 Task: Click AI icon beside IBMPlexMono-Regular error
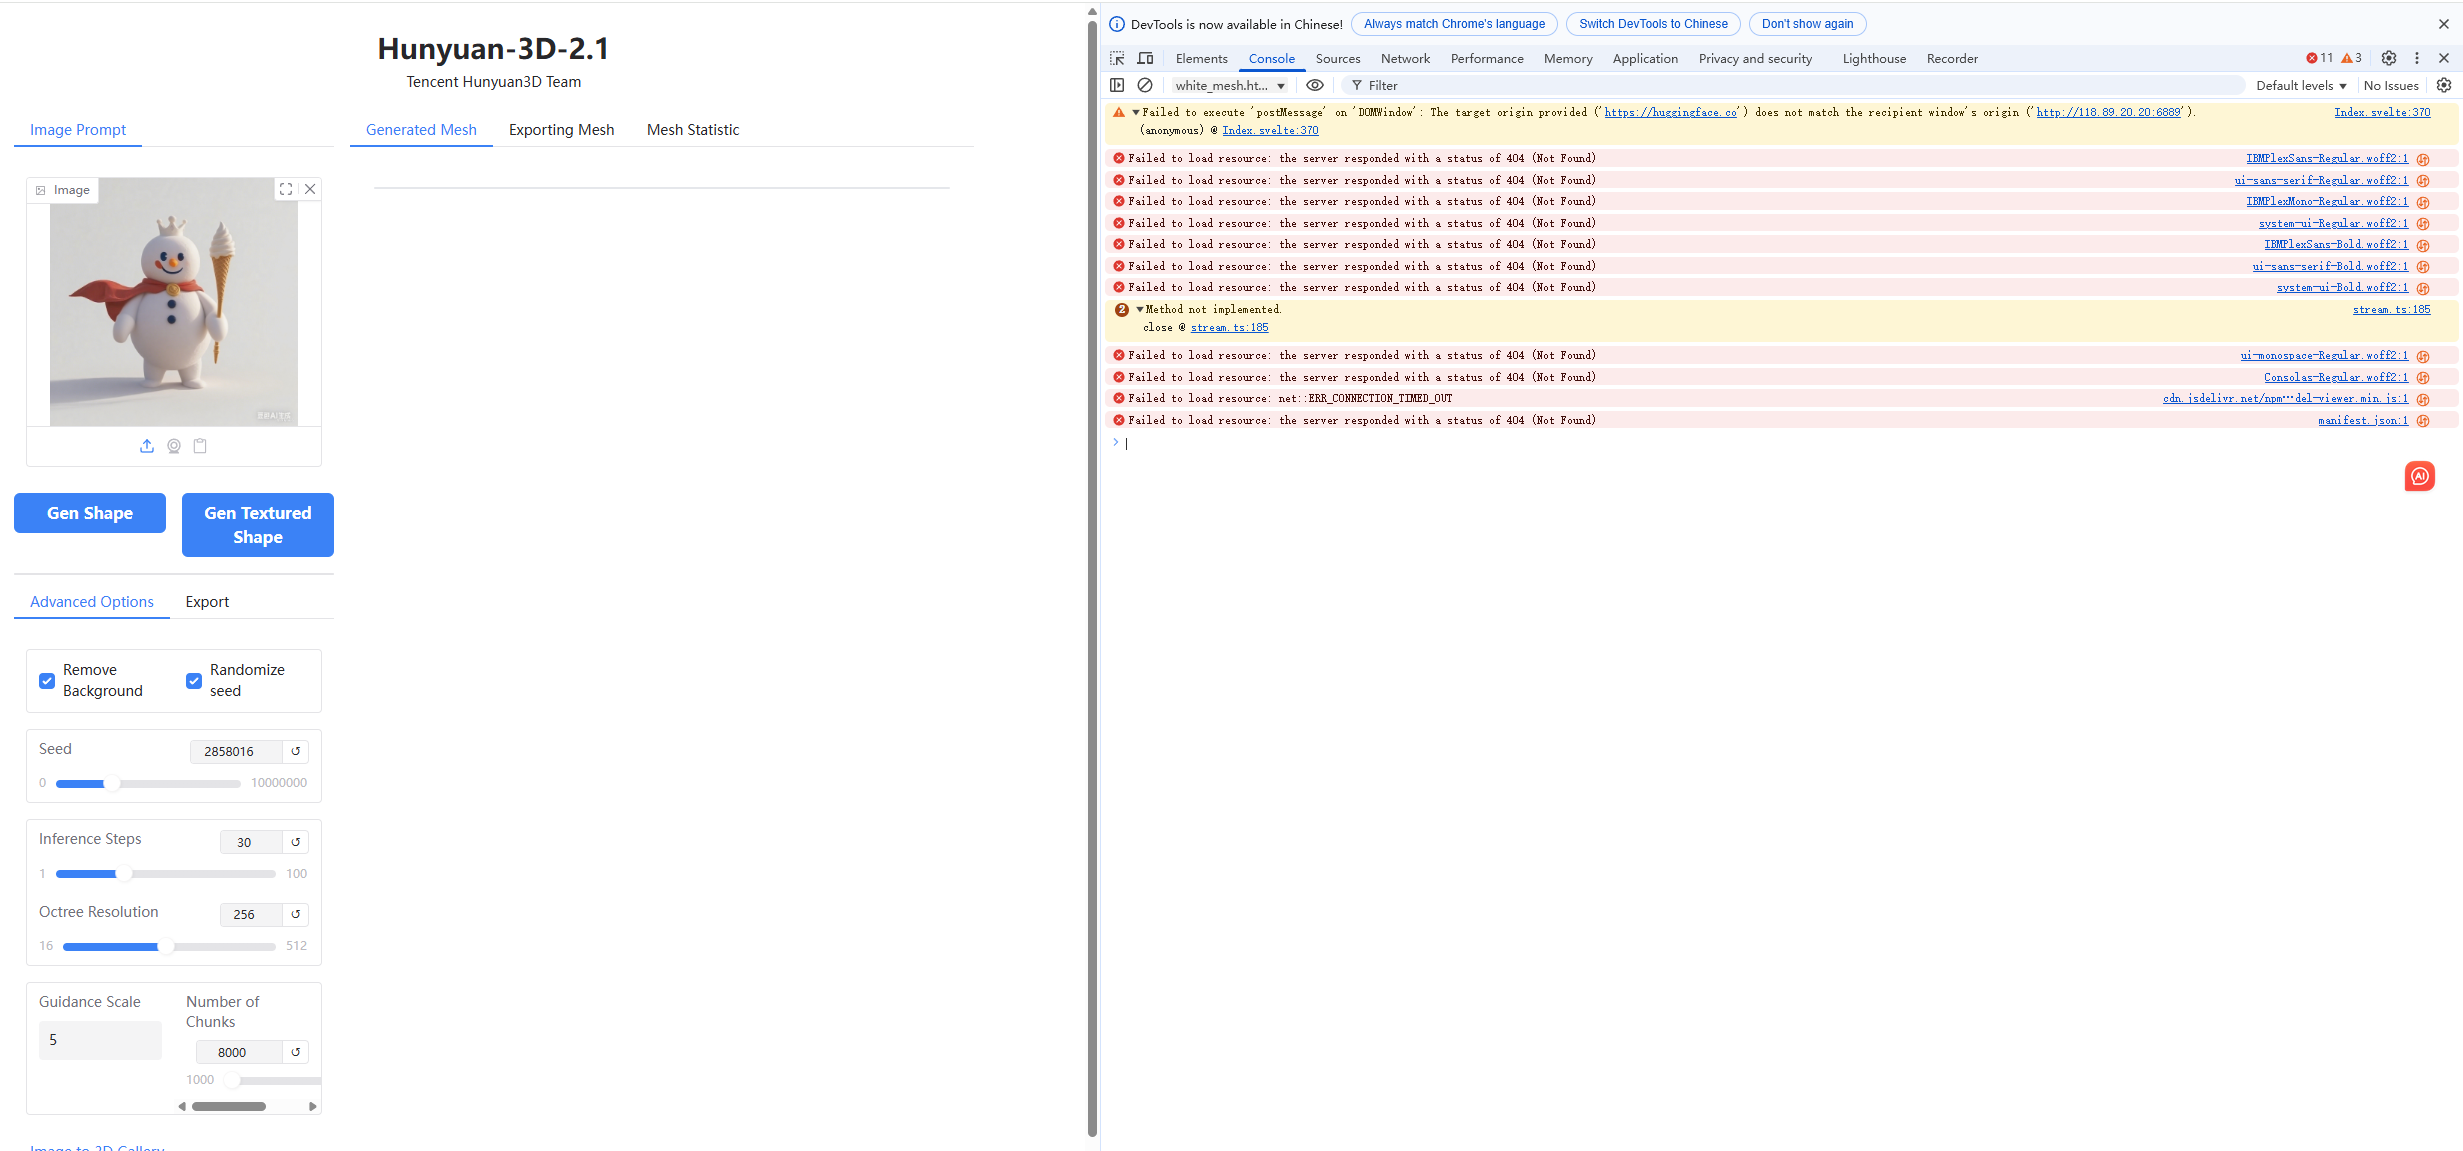pos(2423,203)
